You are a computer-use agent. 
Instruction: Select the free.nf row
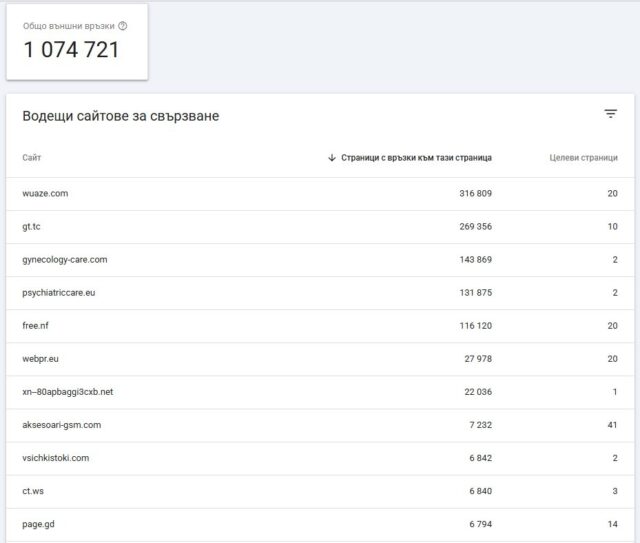320,326
